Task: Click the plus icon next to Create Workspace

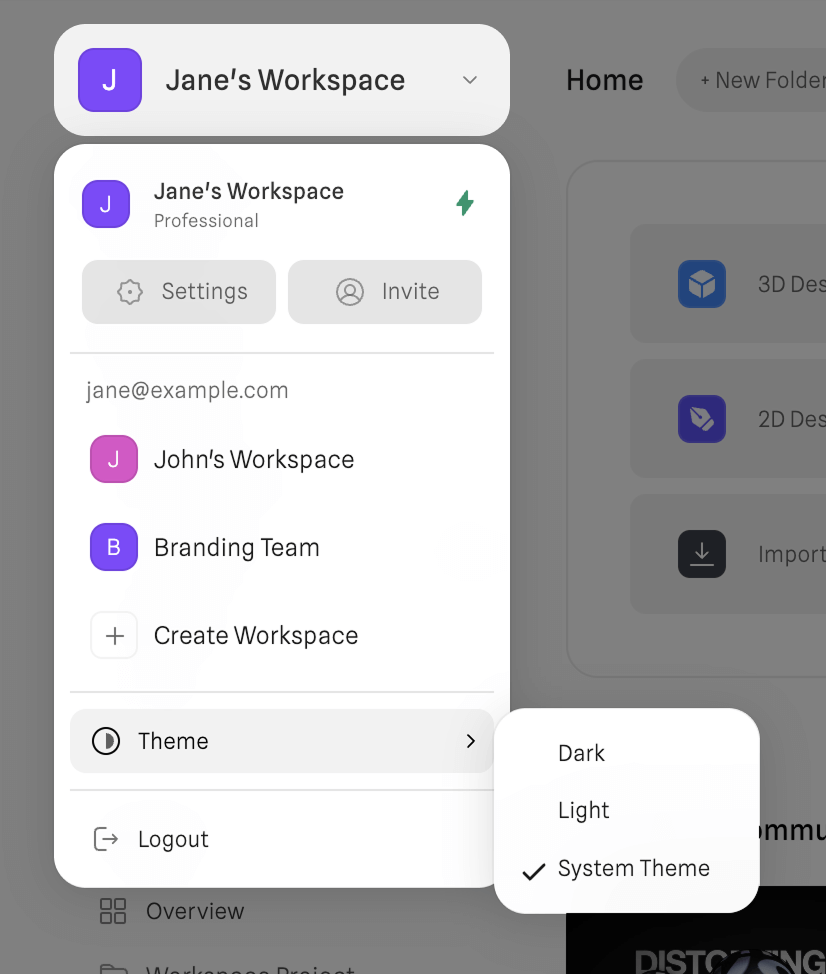Action: click(x=114, y=635)
